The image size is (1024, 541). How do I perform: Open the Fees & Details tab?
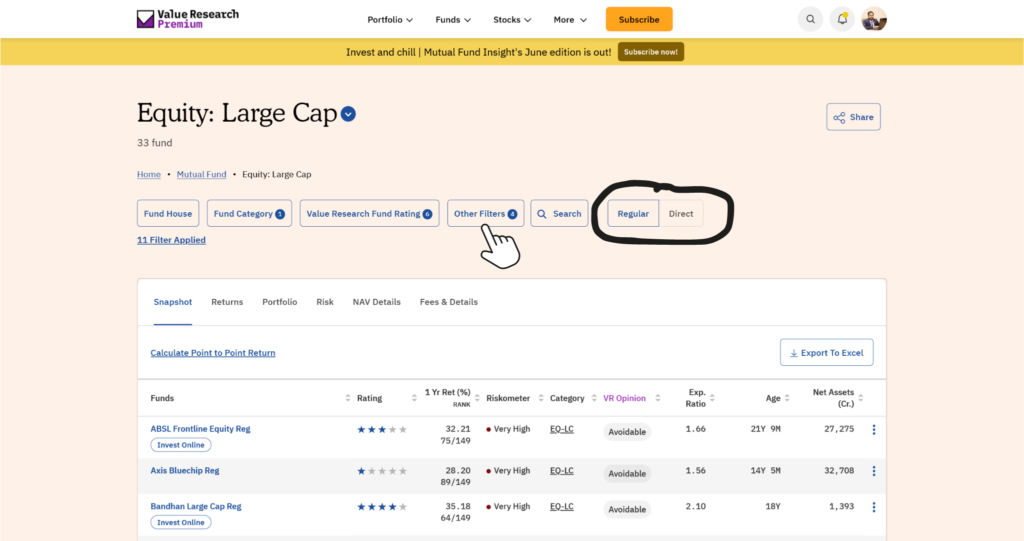point(448,302)
